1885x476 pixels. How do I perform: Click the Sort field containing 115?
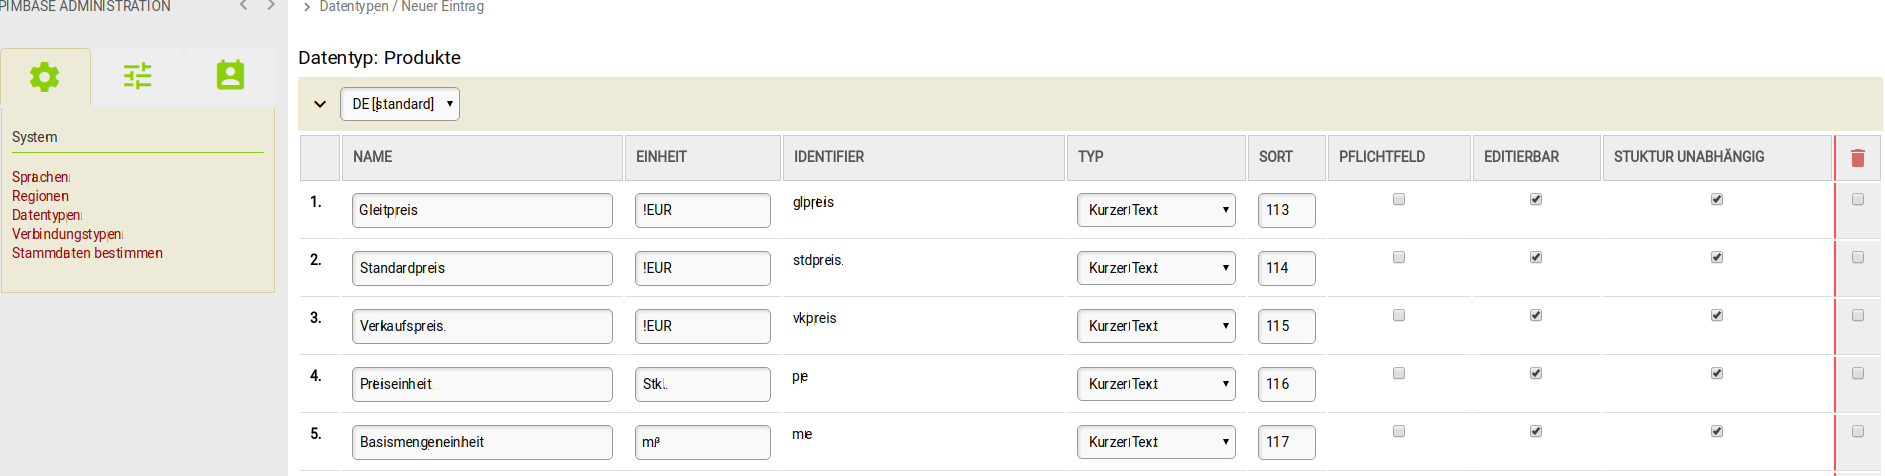tap(1285, 326)
